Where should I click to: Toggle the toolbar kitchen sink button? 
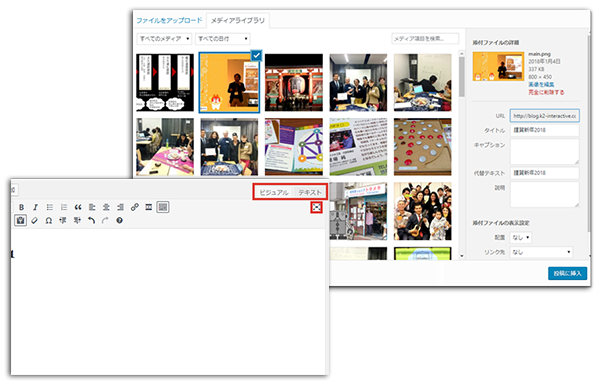click(163, 207)
